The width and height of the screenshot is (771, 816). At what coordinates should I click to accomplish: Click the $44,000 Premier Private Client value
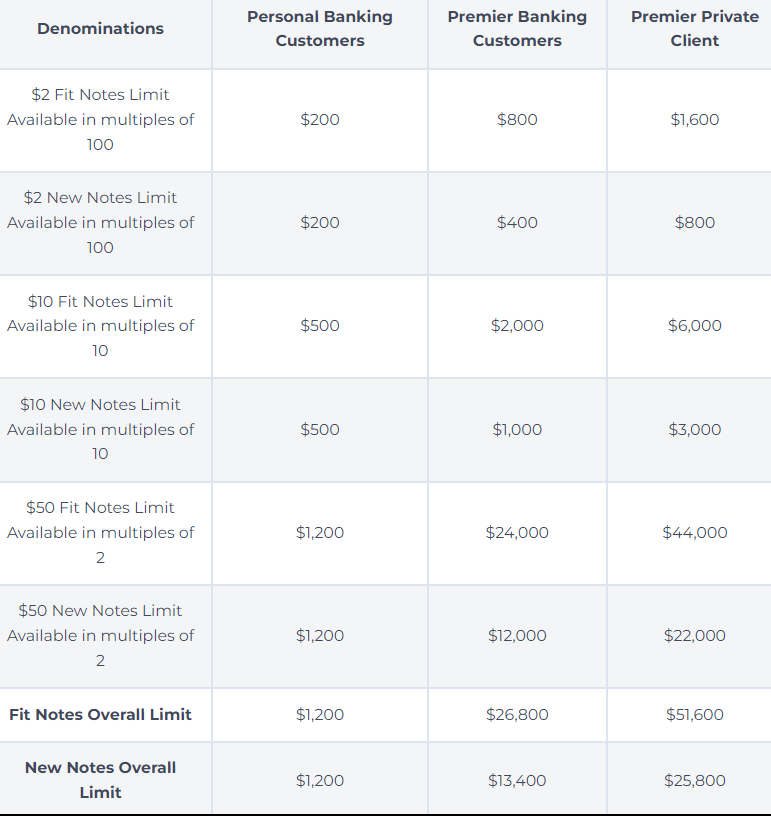695,533
